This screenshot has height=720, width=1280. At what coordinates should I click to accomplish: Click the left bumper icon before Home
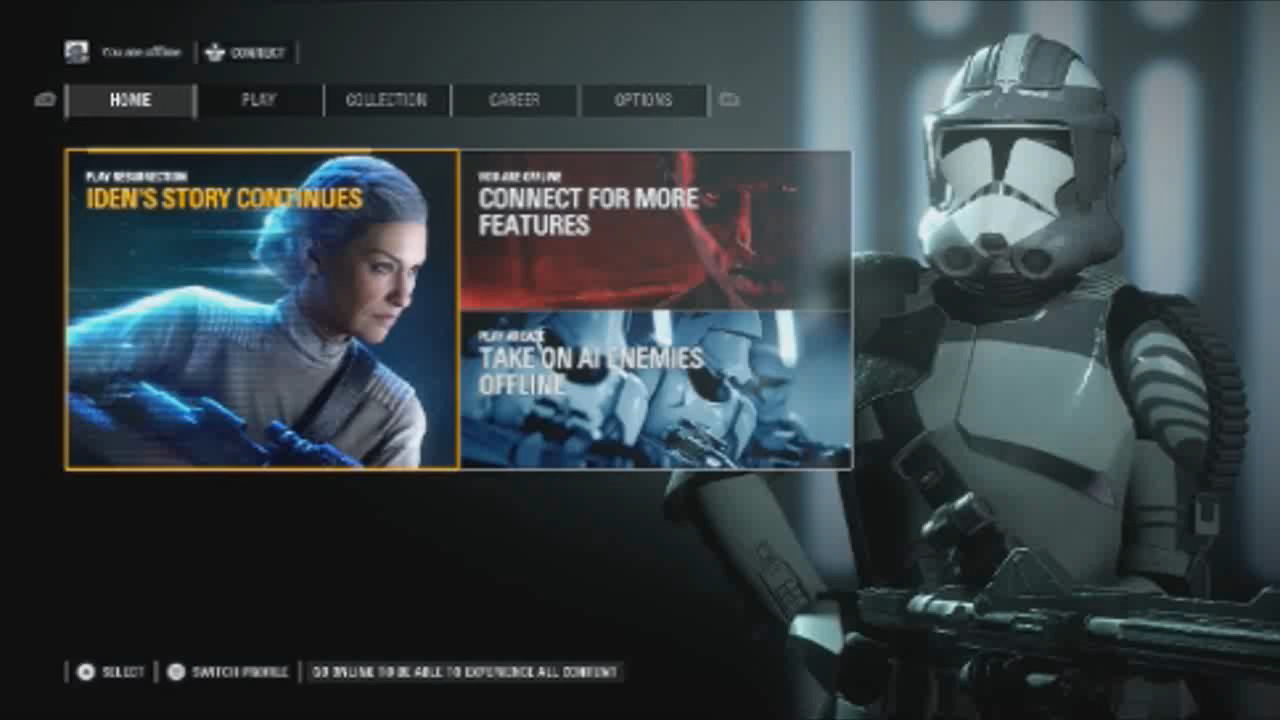[45, 100]
